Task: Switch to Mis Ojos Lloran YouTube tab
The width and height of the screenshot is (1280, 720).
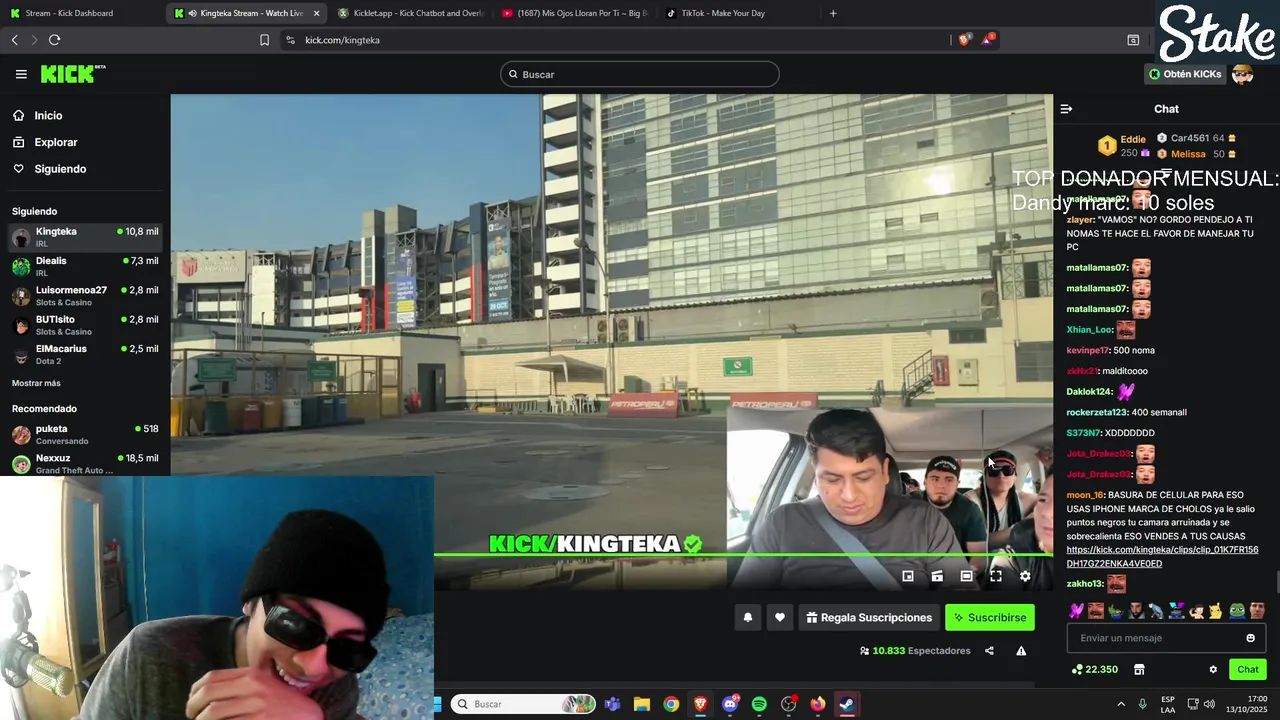Action: 574,13
